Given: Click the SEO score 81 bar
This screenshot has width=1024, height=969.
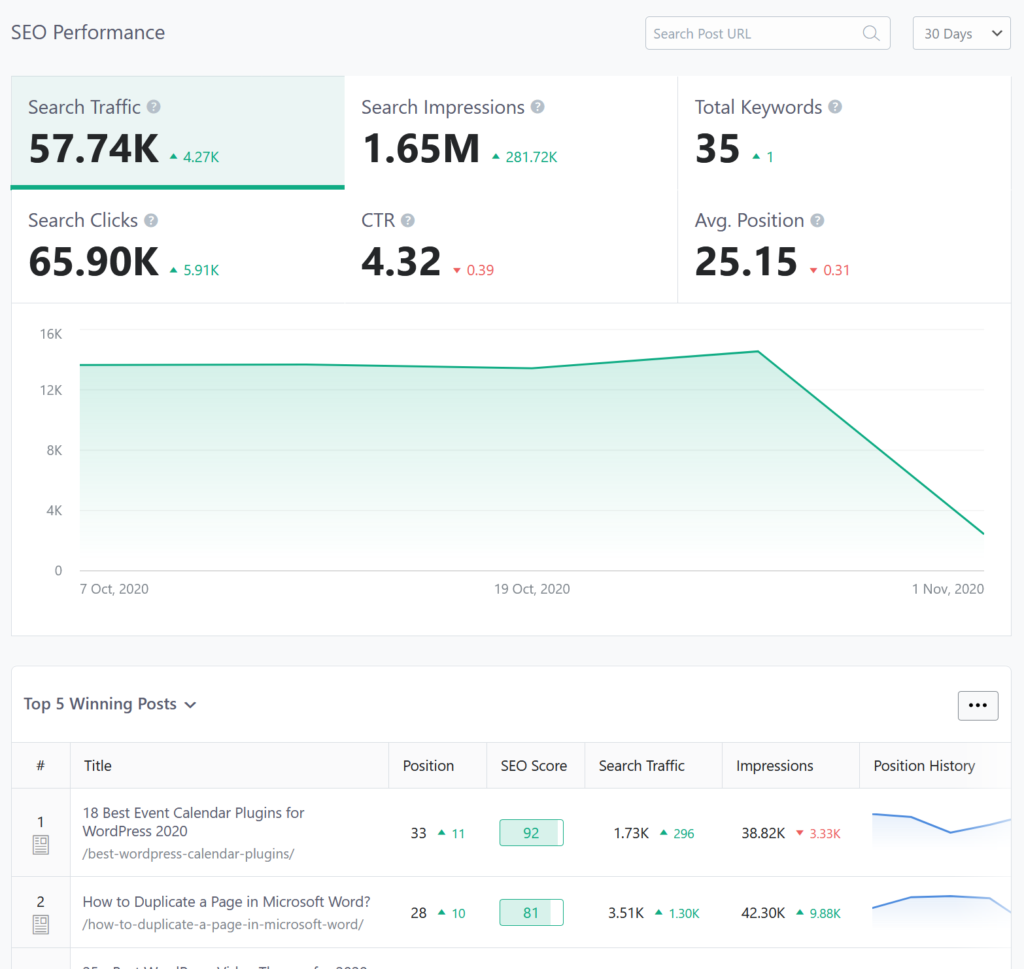Looking at the screenshot, I should click(x=531, y=912).
